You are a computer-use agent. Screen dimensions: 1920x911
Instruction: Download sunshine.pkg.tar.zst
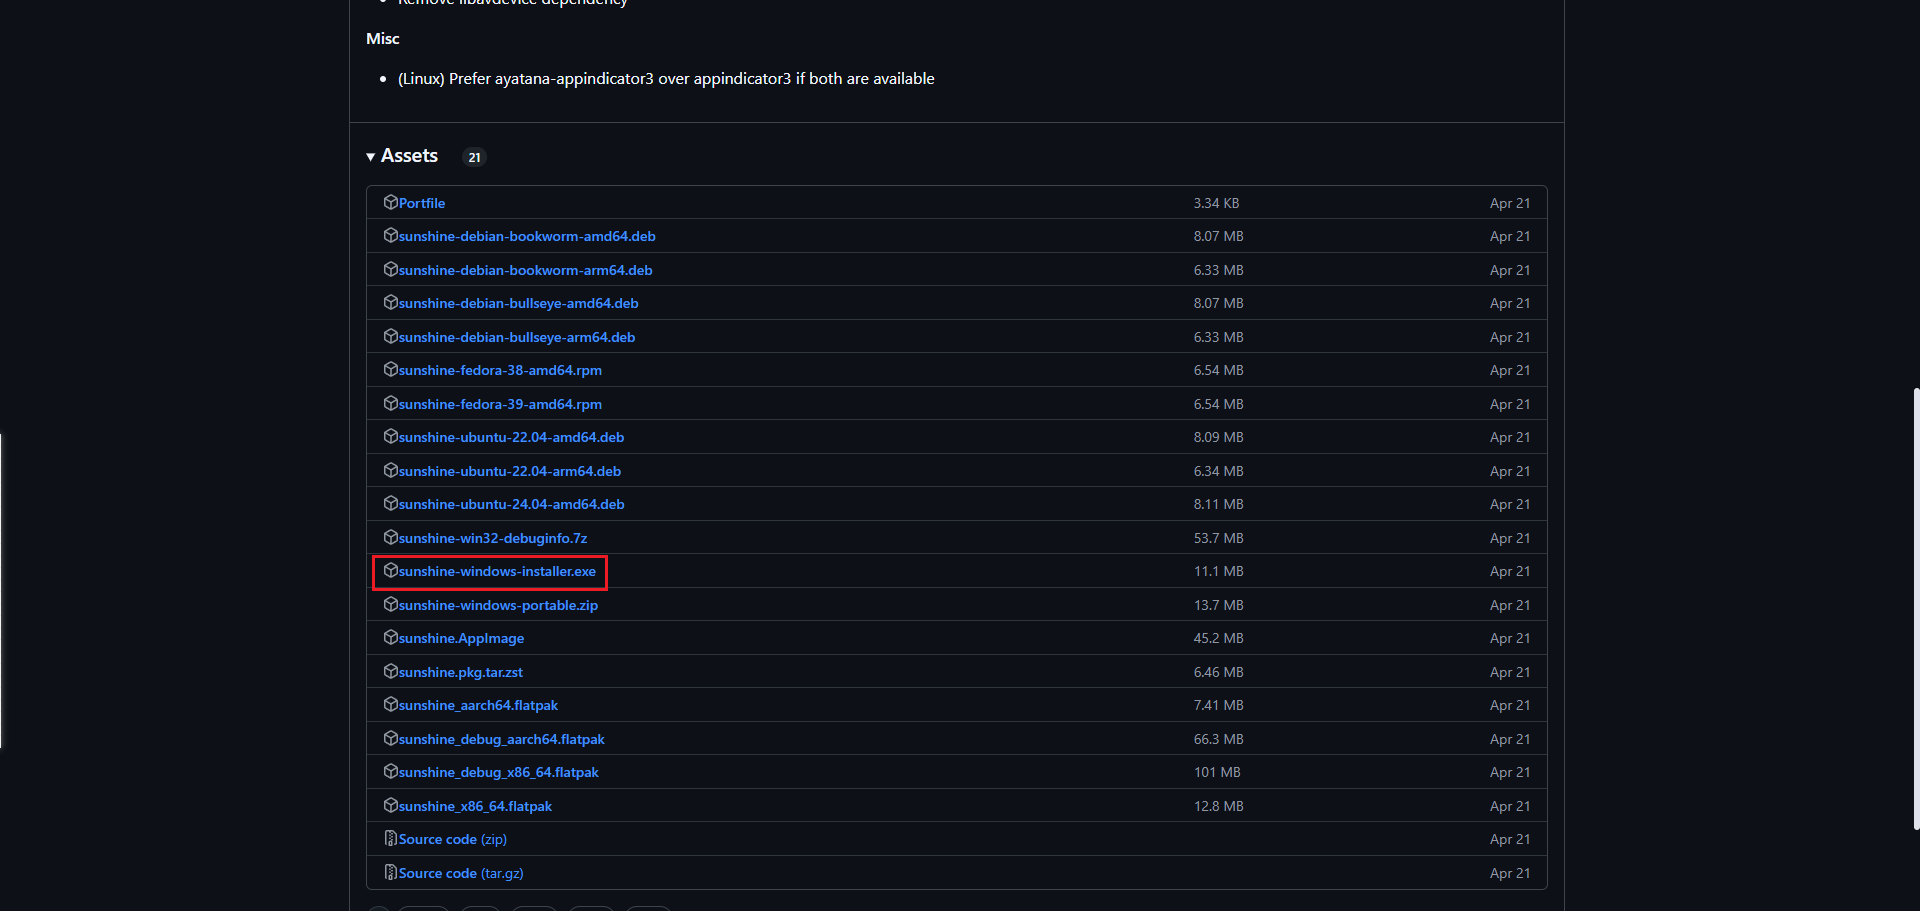[461, 672]
